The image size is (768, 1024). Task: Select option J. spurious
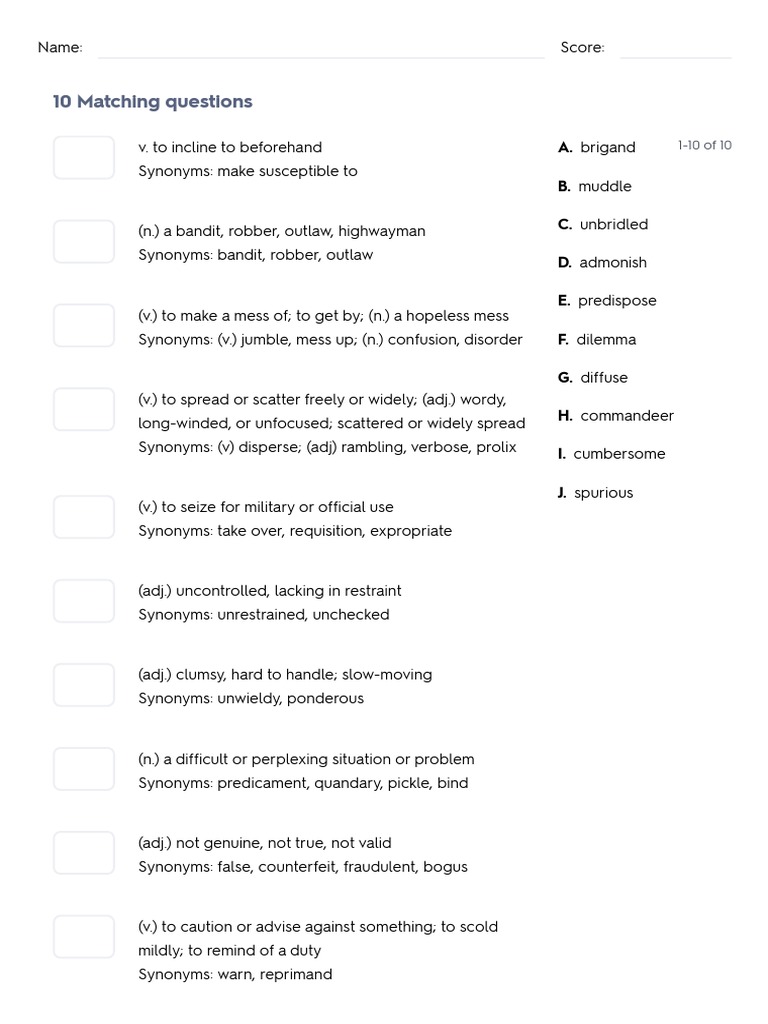point(595,492)
